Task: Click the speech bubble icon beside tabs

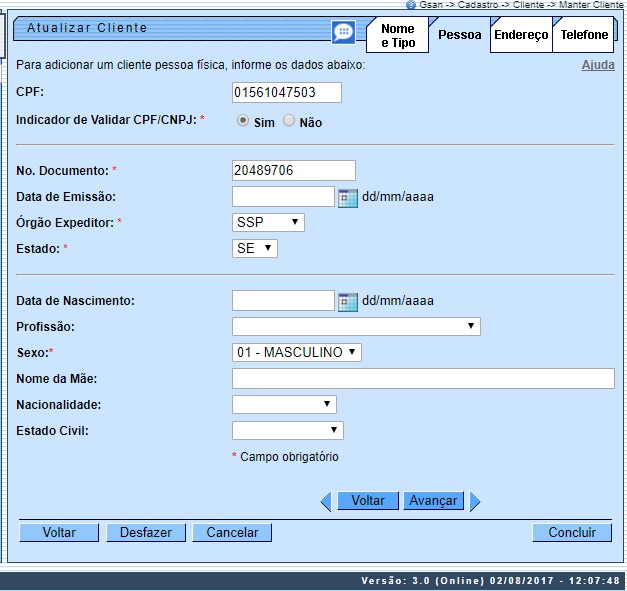Action: (x=343, y=32)
